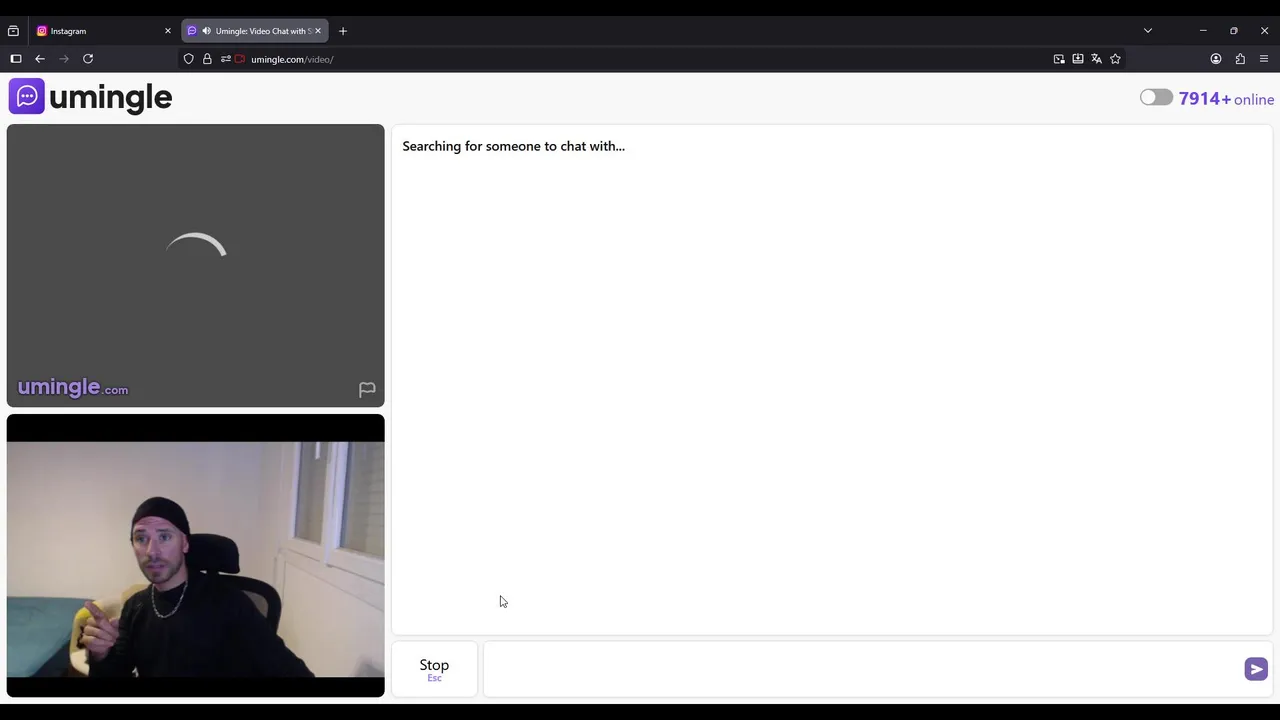View site security padlock info
This screenshot has width=1280, height=720.
coord(207,59)
